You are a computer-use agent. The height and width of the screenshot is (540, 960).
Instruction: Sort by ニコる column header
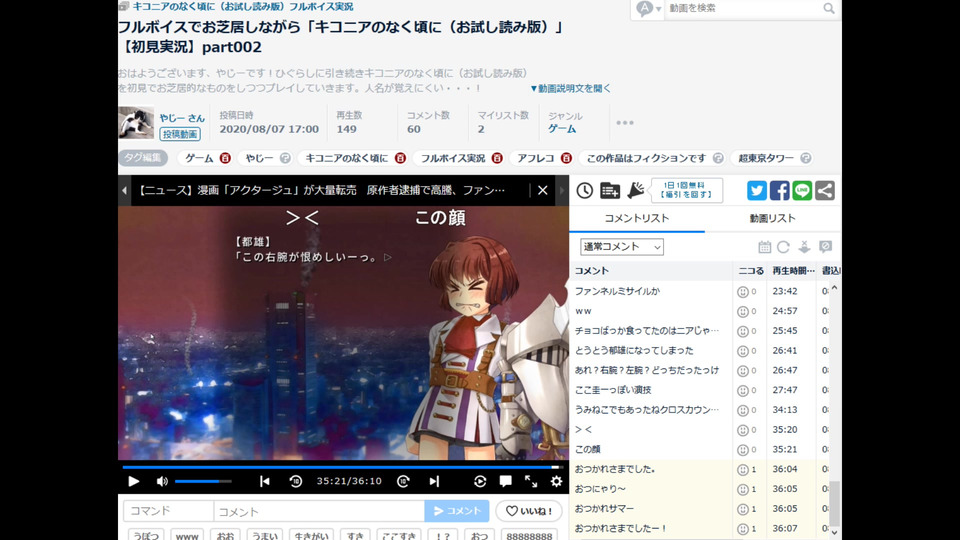[x=751, y=271]
